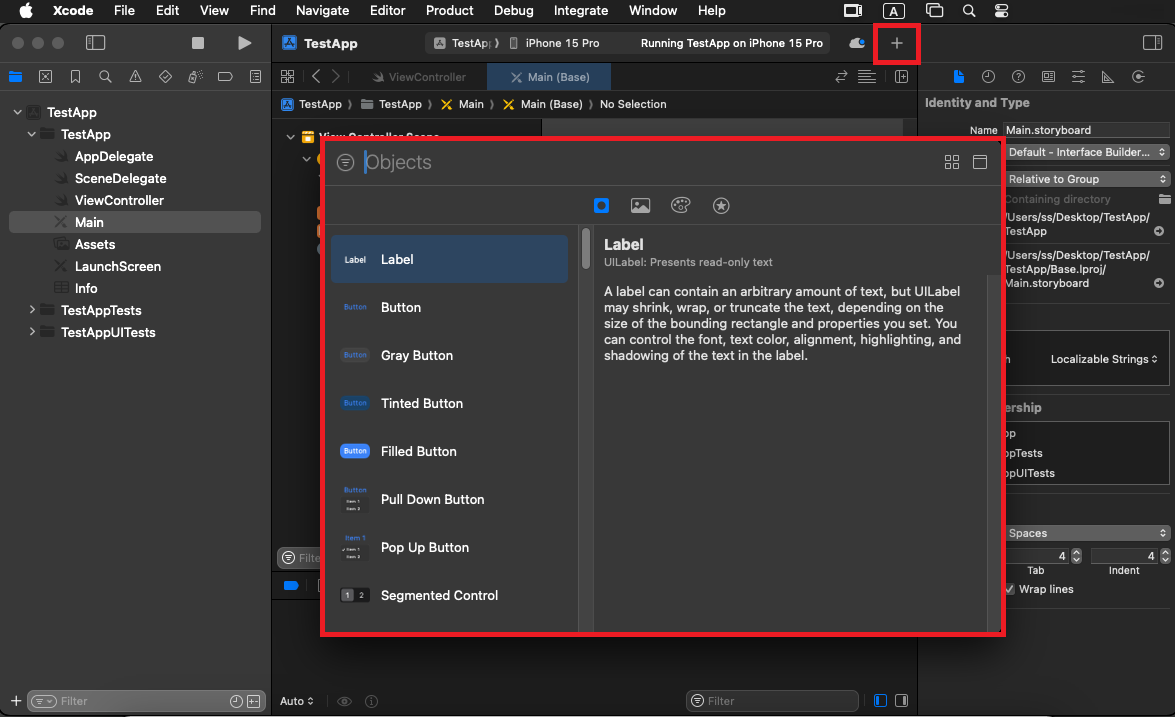The height and width of the screenshot is (717, 1175).
Task: Open the Breakpoint navigator icon
Action: pyautogui.click(x=225, y=76)
